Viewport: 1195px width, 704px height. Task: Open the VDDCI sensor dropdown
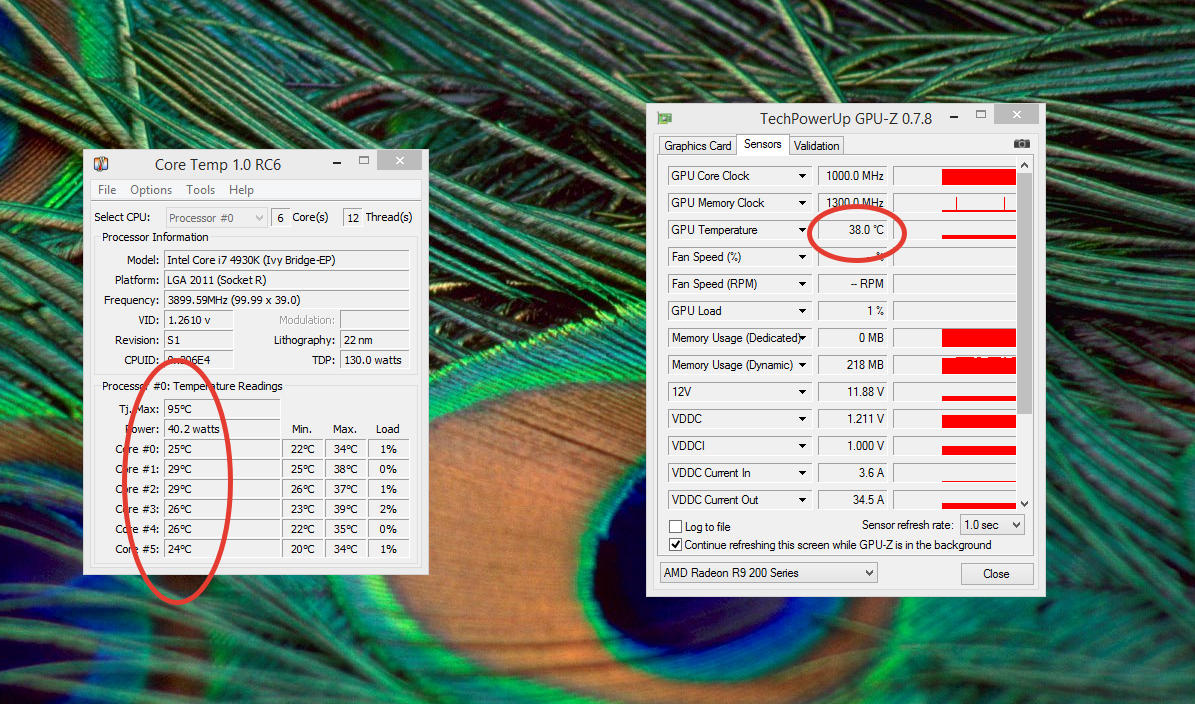(802, 446)
